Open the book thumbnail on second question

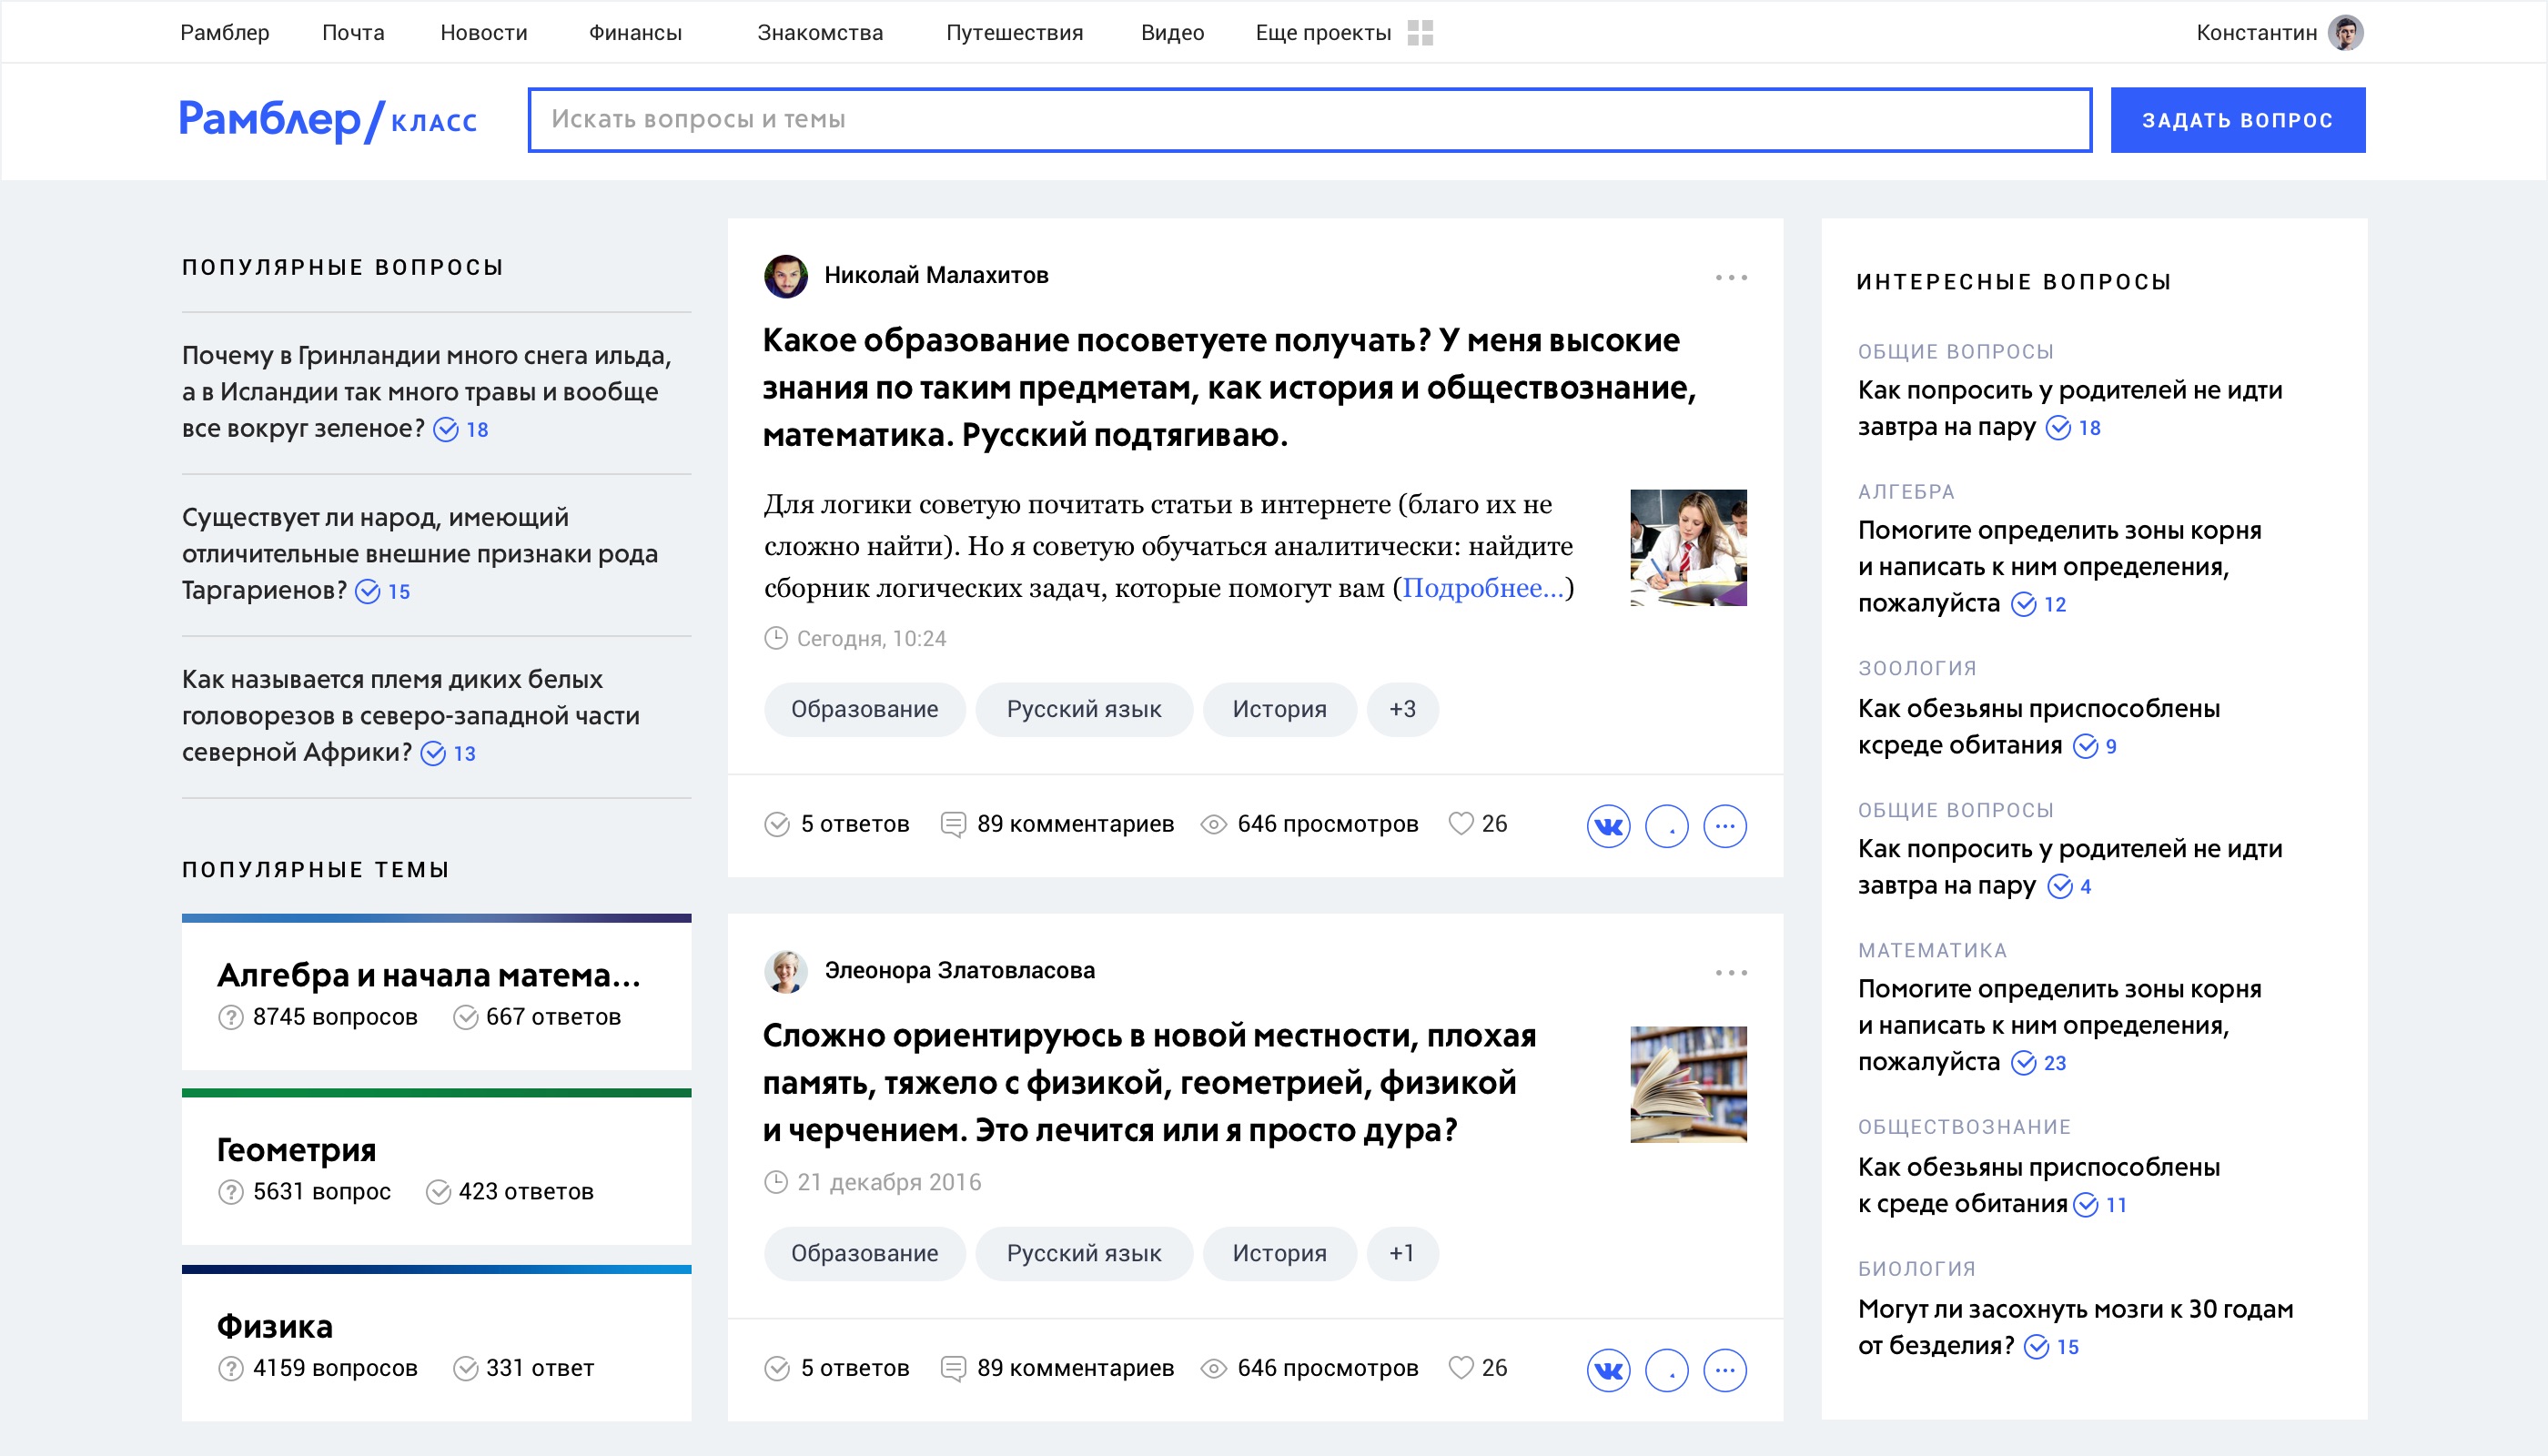[1688, 1084]
